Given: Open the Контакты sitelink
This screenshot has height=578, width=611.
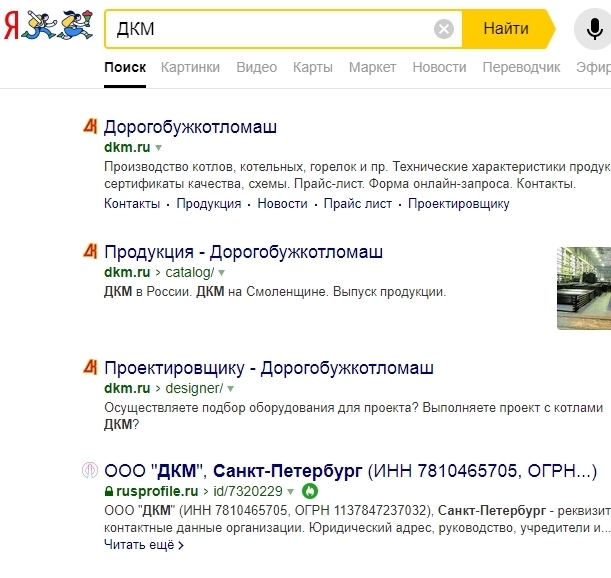Looking at the screenshot, I should pos(132,203).
